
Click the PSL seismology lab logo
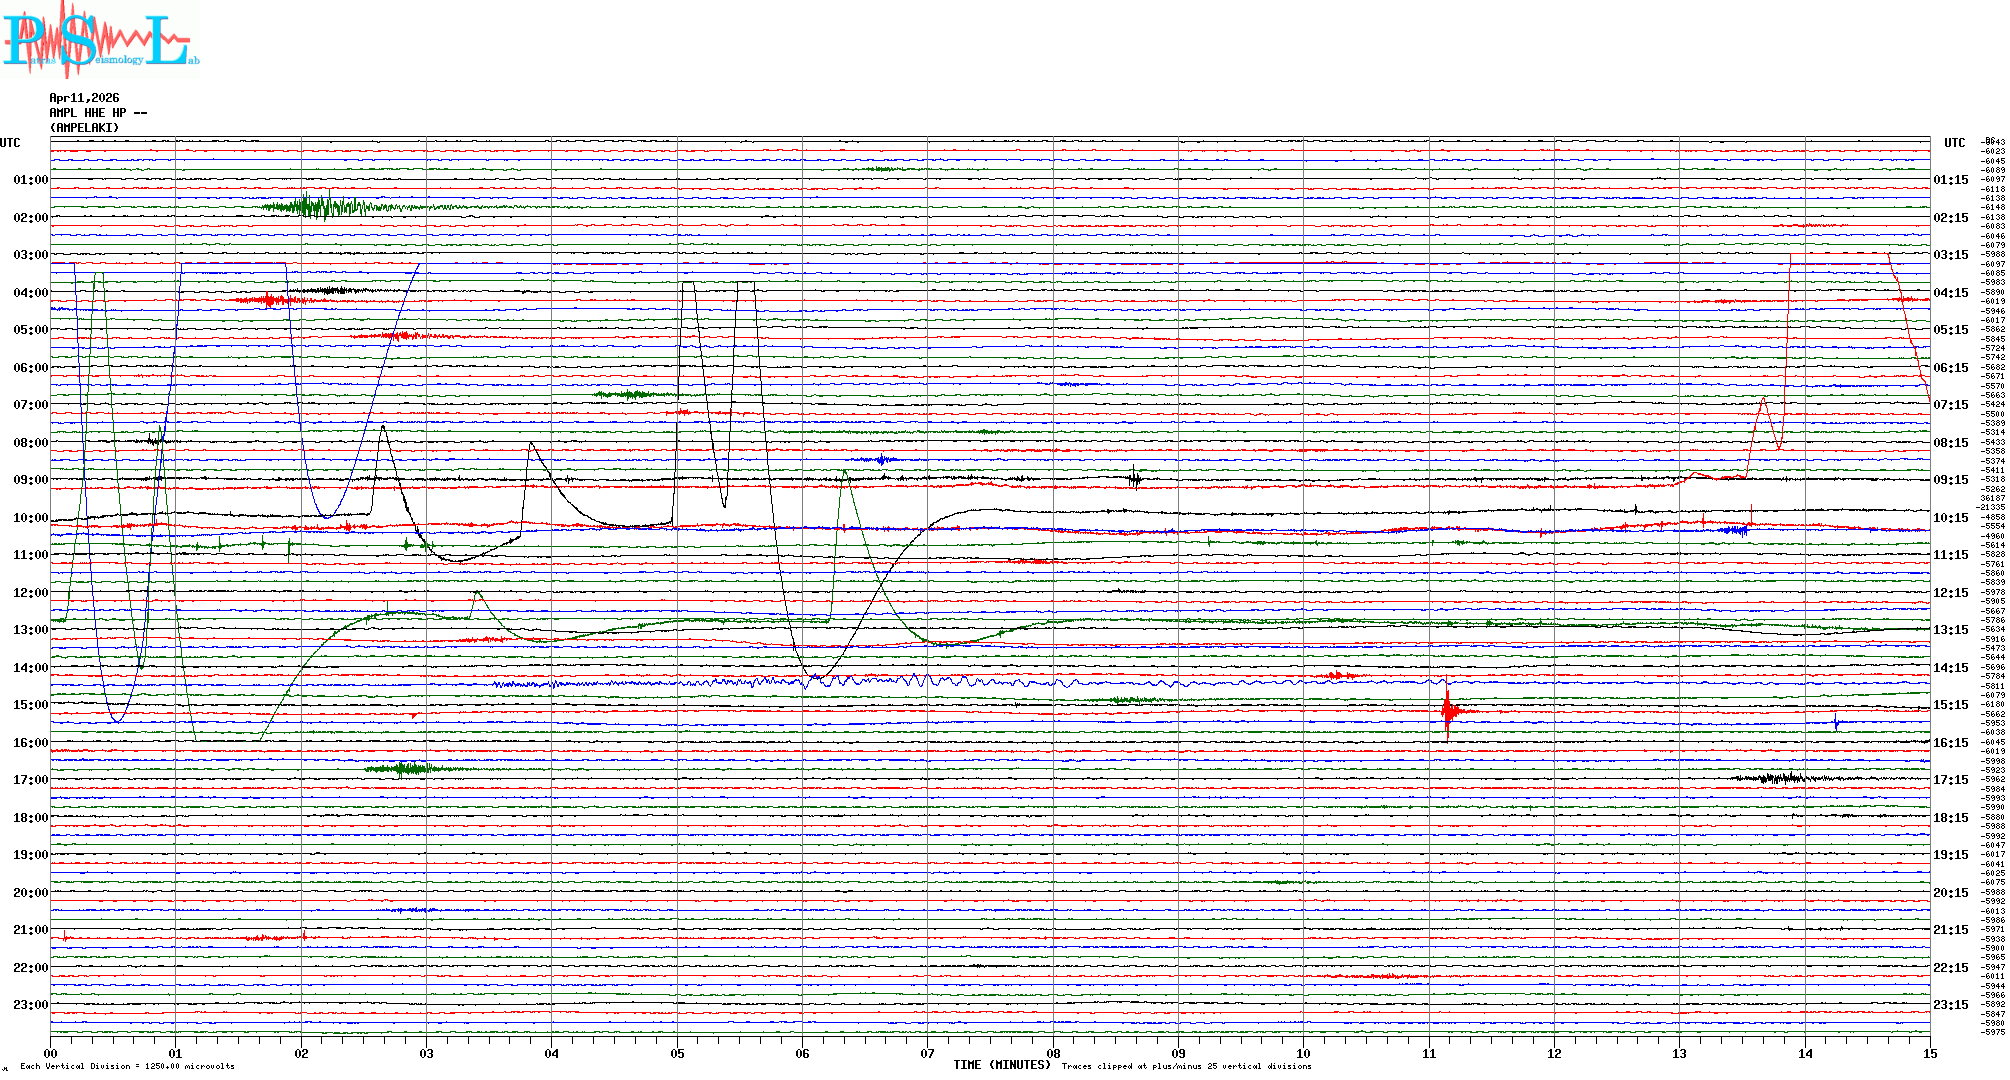(100, 40)
